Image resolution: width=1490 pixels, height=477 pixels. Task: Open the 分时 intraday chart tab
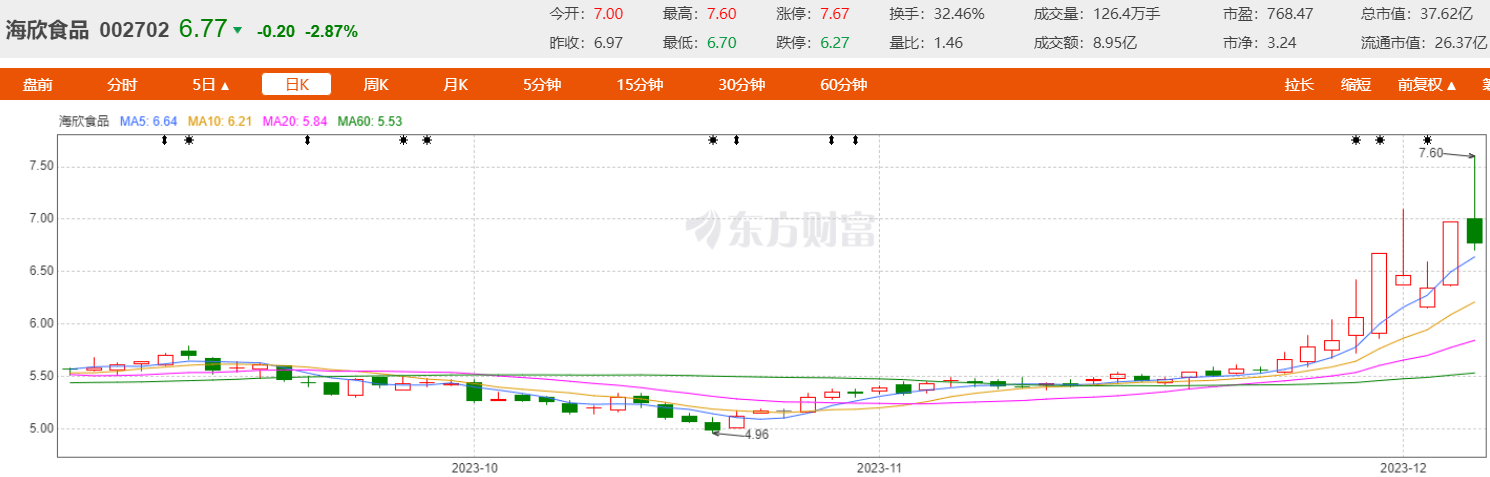pyautogui.click(x=122, y=85)
